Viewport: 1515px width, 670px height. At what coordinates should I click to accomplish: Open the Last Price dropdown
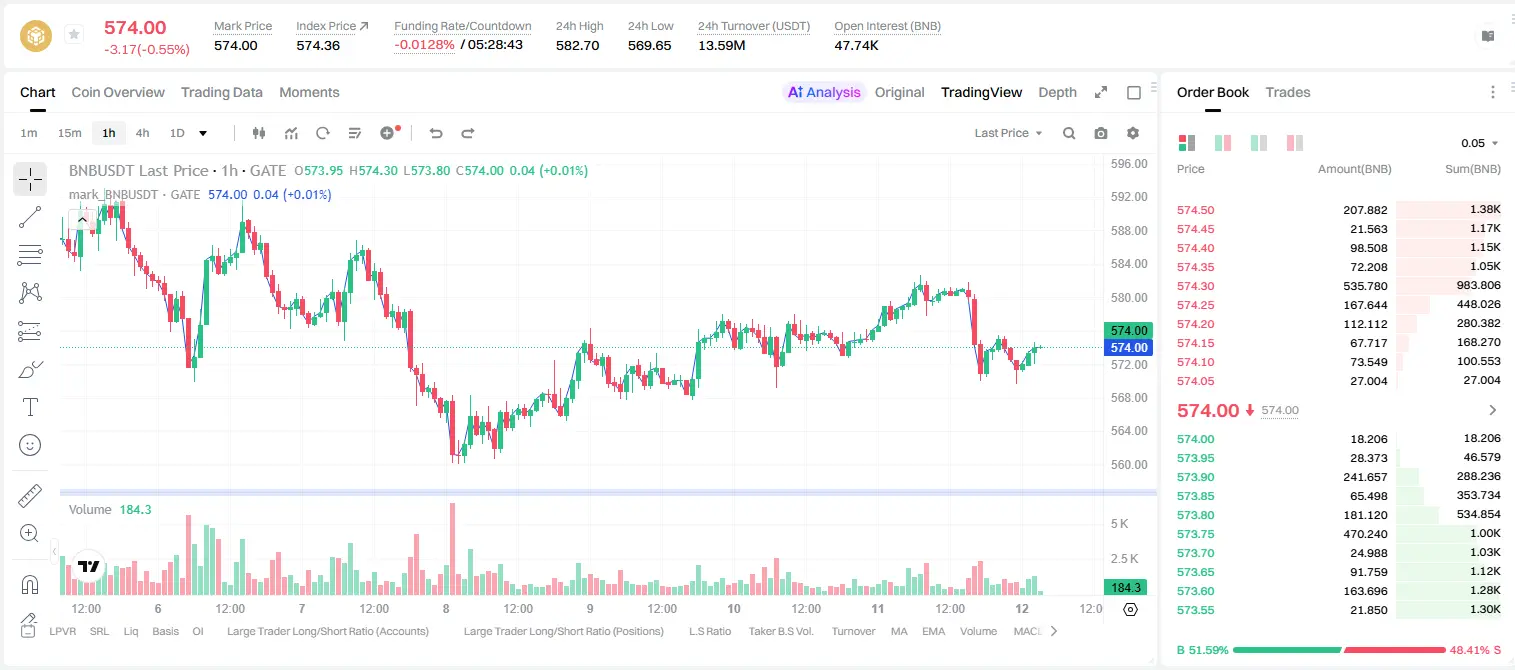click(x=1008, y=133)
